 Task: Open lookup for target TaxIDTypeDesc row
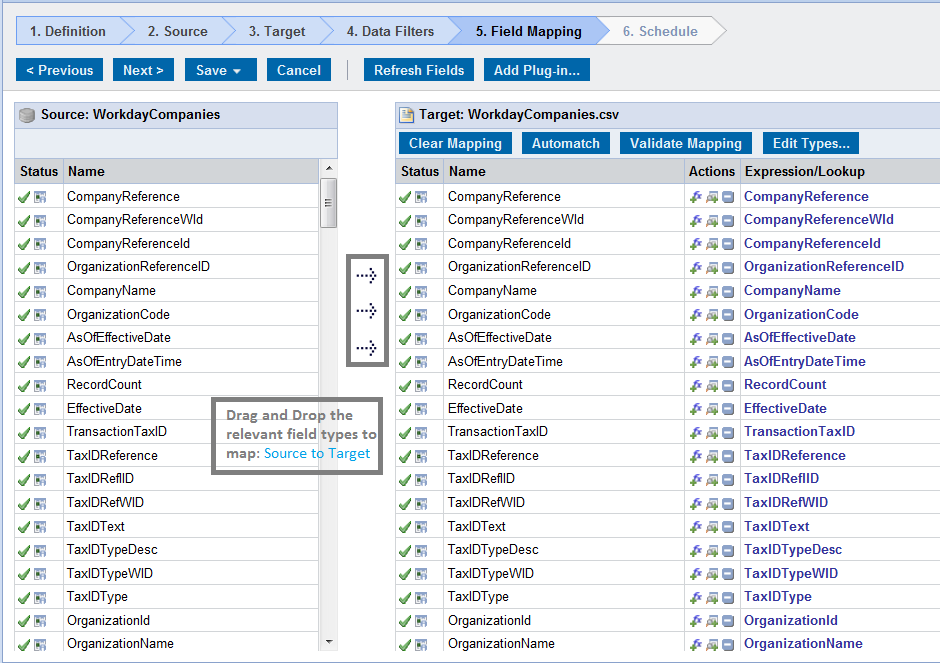[712, 550]
